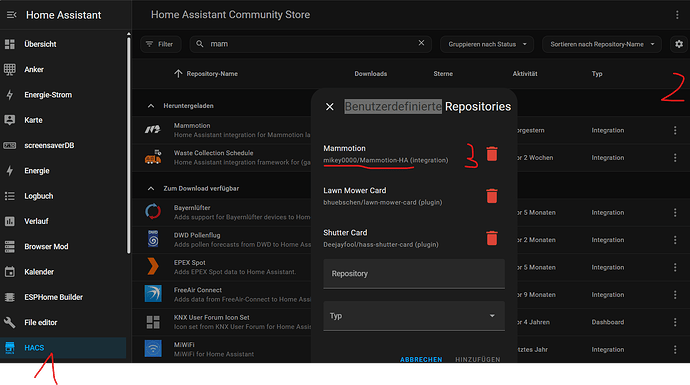Click the HACS store icon
The height and width of the screenshot is (385, 690).
coord(10,348)
